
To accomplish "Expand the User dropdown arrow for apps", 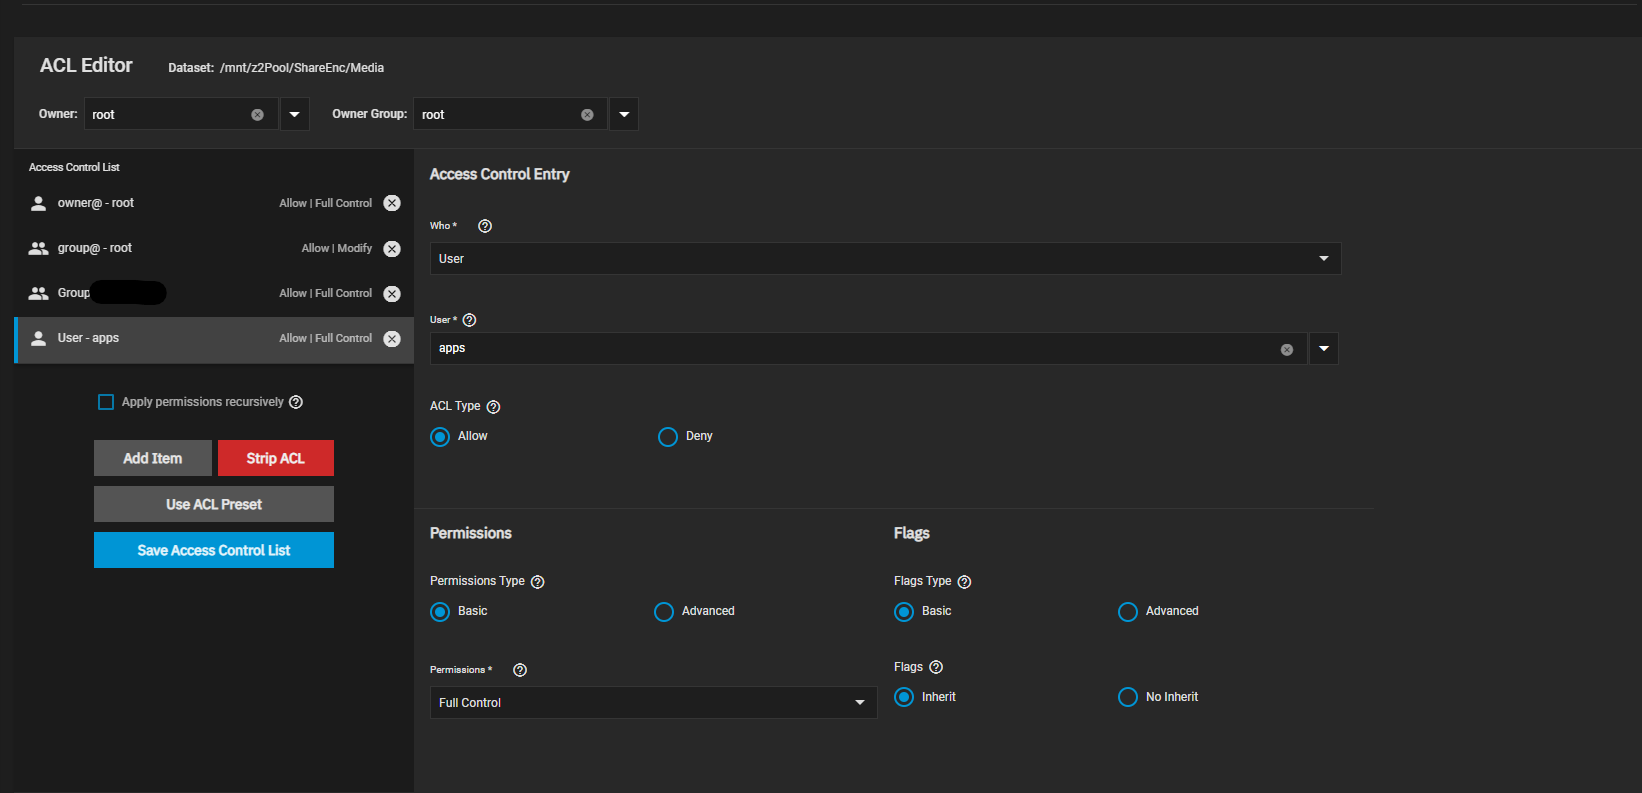I will point(1324,349).
